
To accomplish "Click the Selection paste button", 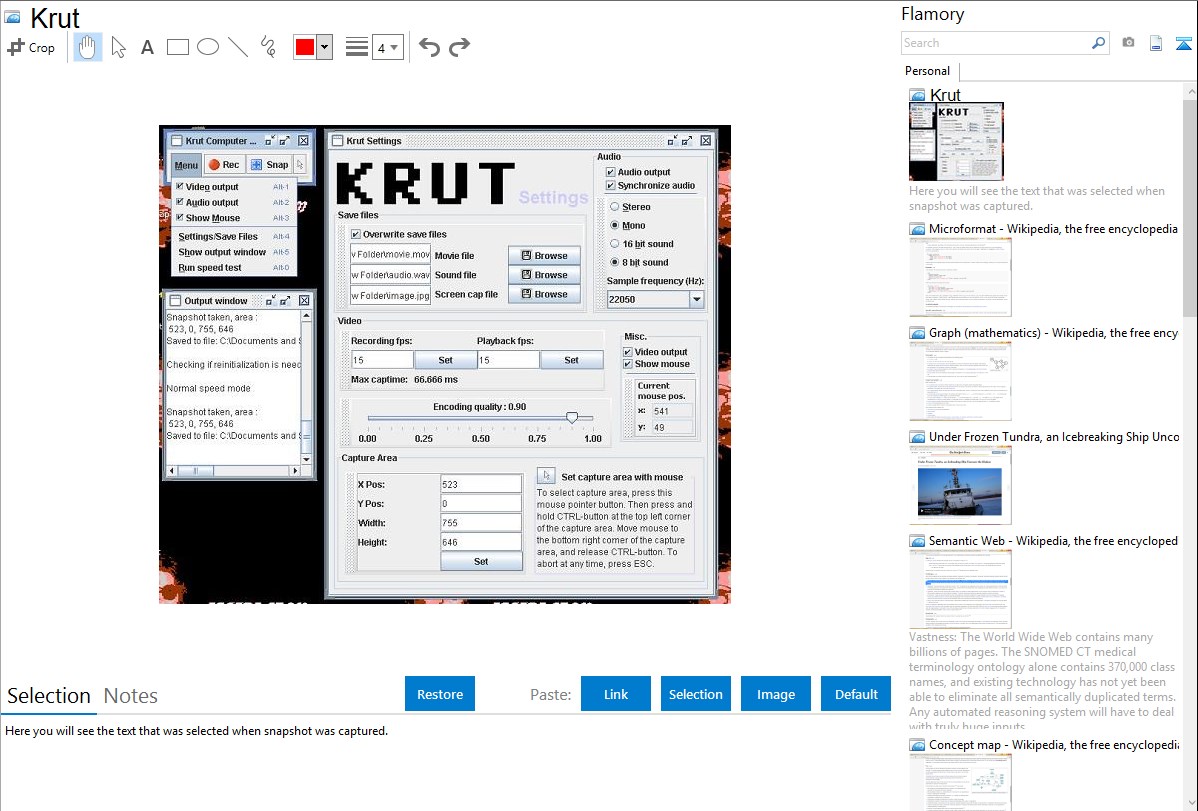I will (696, 693).
